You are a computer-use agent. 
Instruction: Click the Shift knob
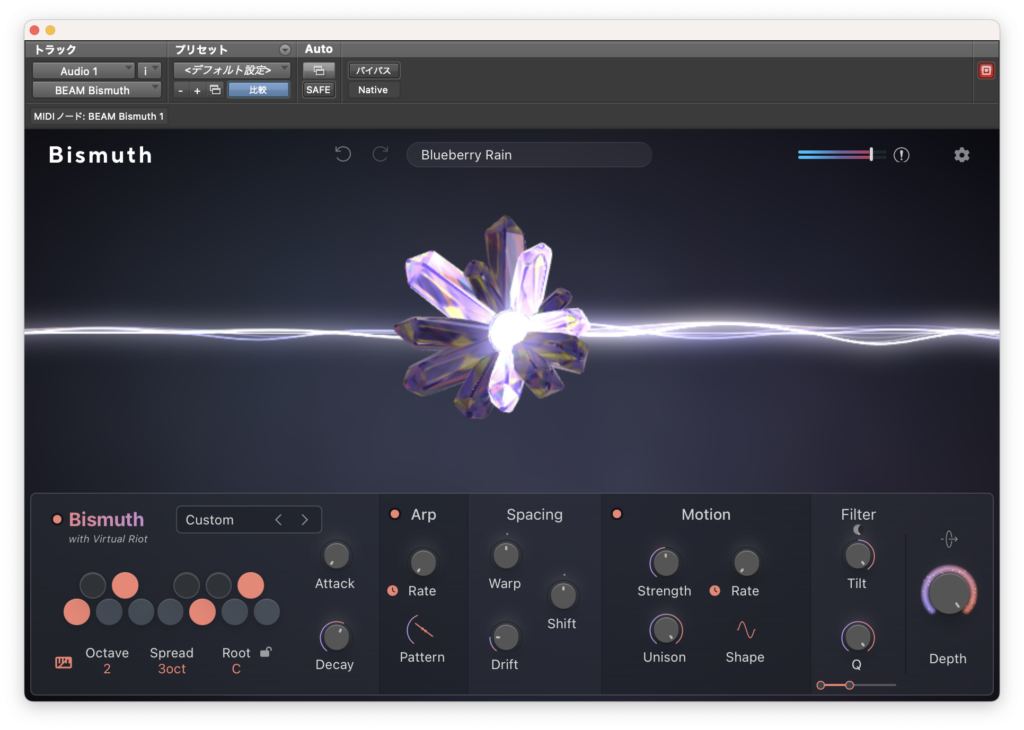tap(562, 595)
